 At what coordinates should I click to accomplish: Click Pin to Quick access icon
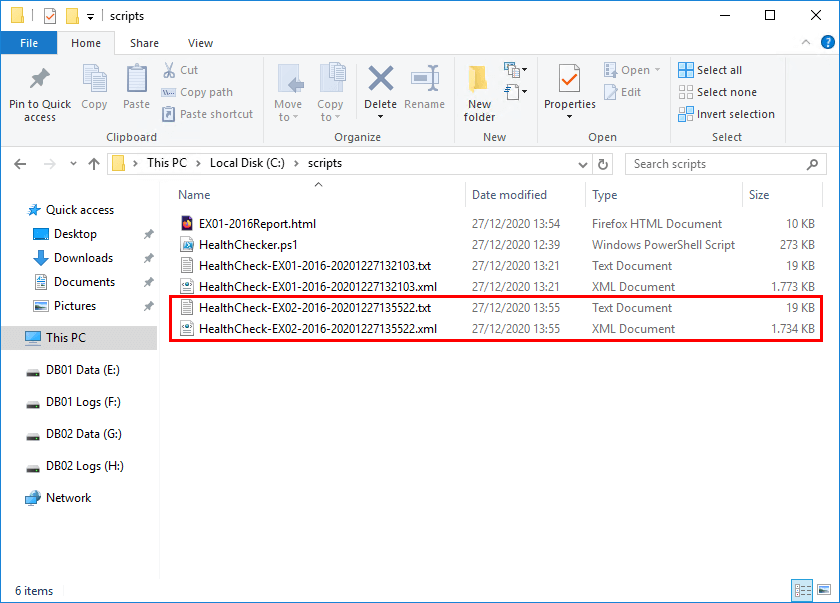[x=40, y=79]
